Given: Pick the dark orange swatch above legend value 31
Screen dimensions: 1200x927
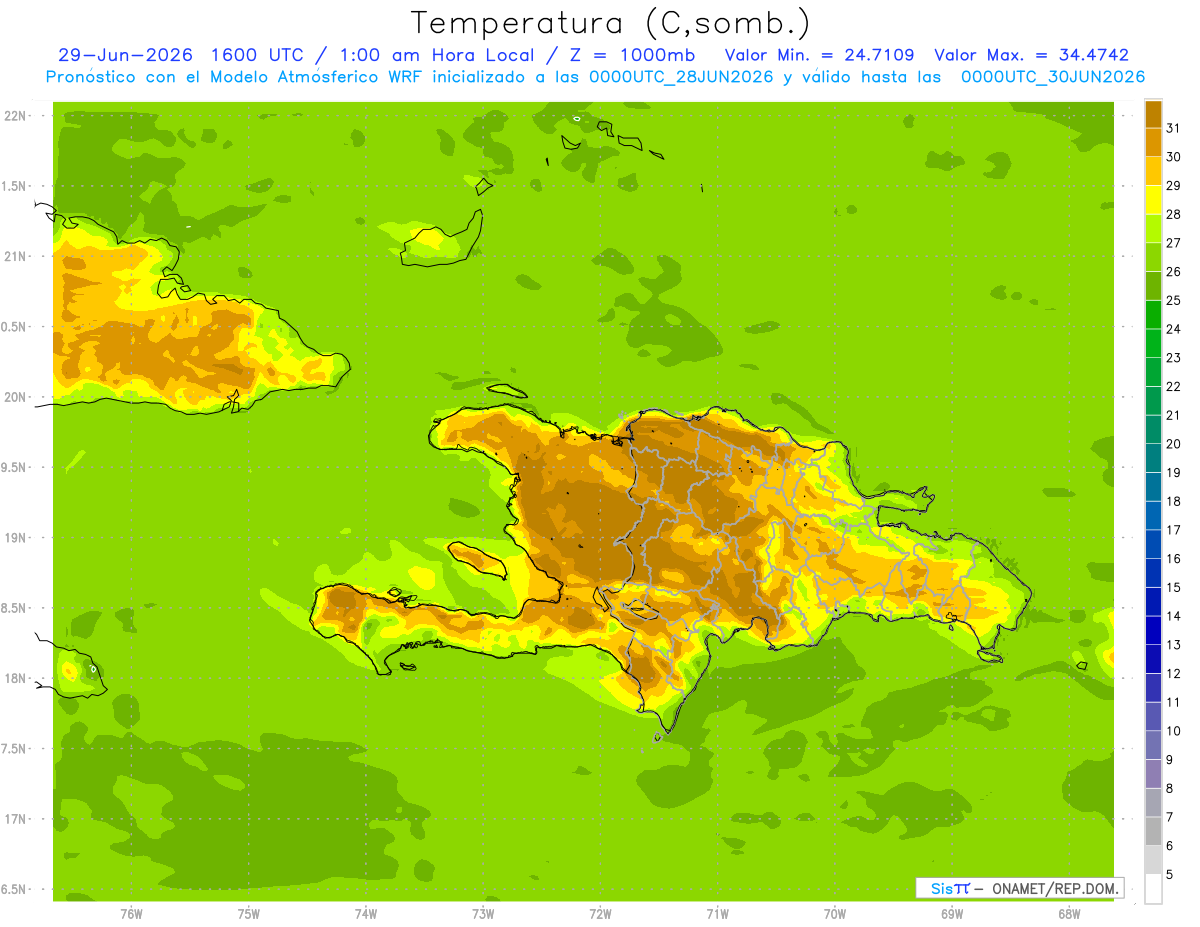Looking at the screenshot, I should (1153, 114).
